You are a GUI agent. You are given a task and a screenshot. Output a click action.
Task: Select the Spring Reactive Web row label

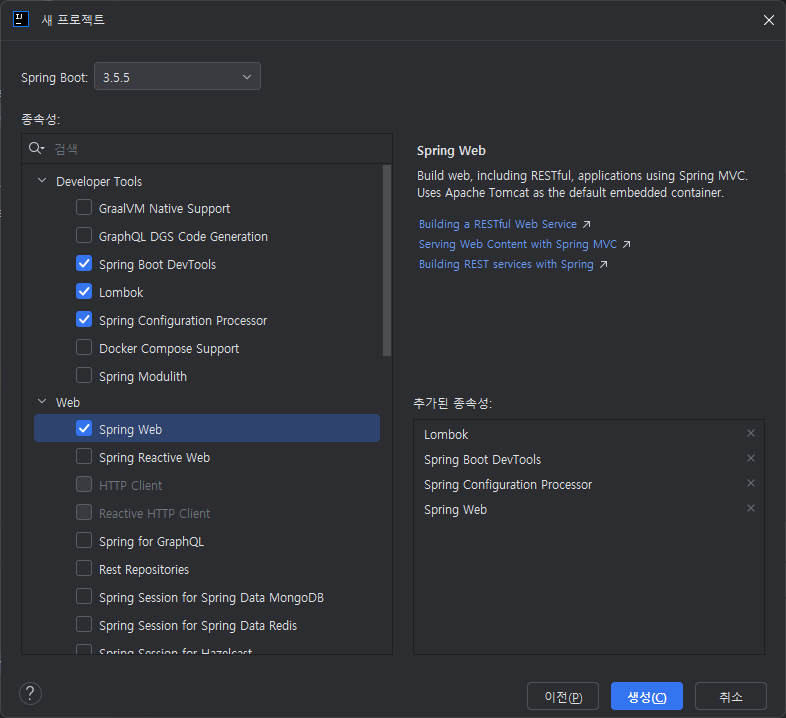(154, 458)
